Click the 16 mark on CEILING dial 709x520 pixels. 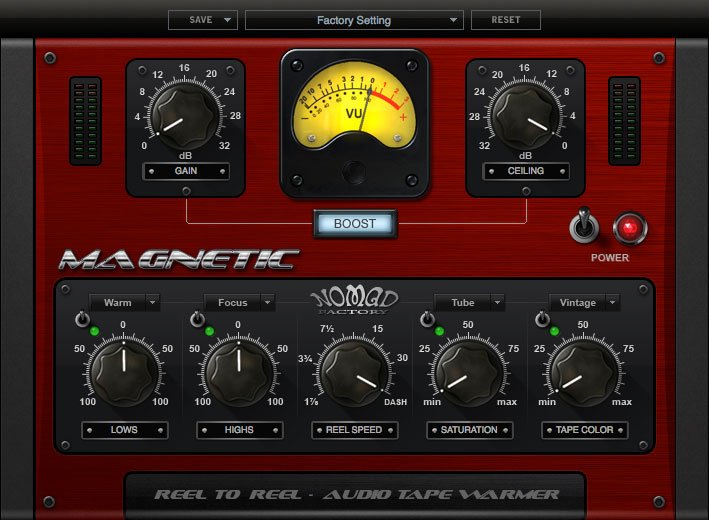pyautogui.click(x=524, y=68)
